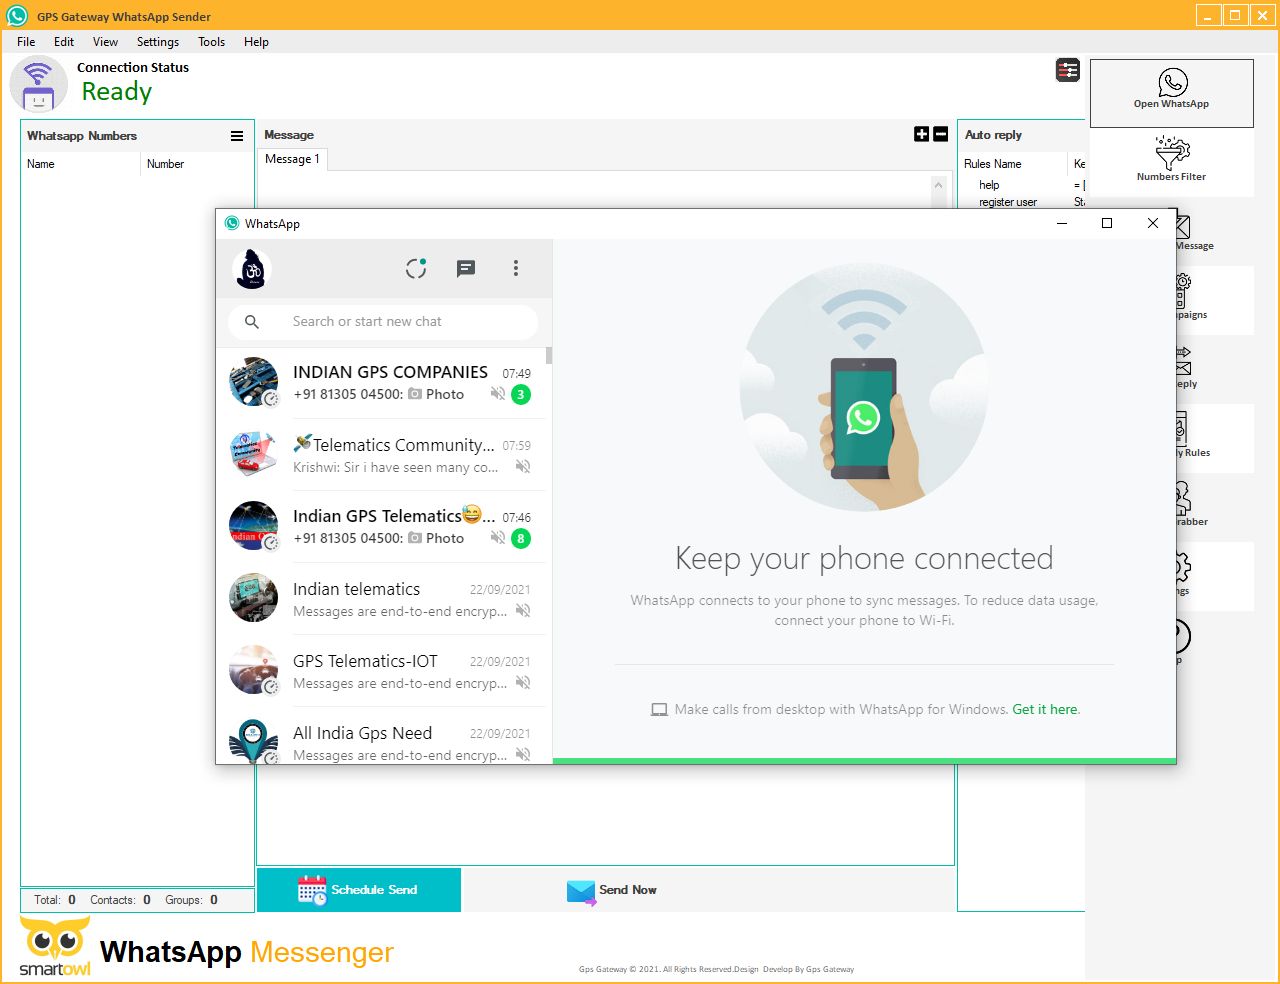Image resolution: width=1280 pixels, height=984 pixels.
Task: Open the Whatsapp Numbers hamburger menu
Action: (237, 136)
